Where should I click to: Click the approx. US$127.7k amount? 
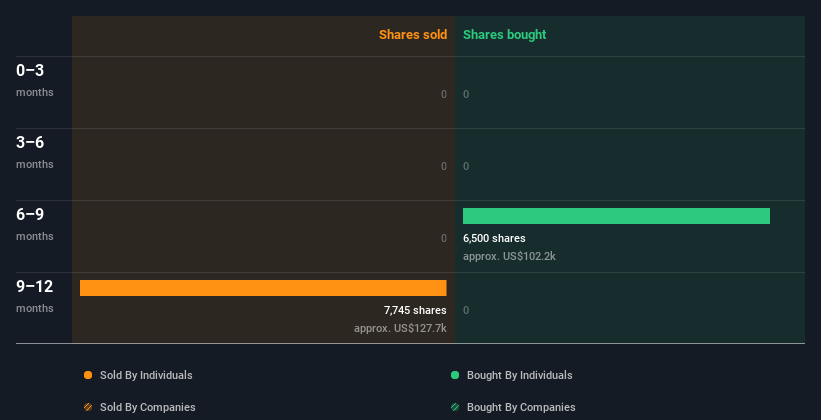(x=400, y=328)
